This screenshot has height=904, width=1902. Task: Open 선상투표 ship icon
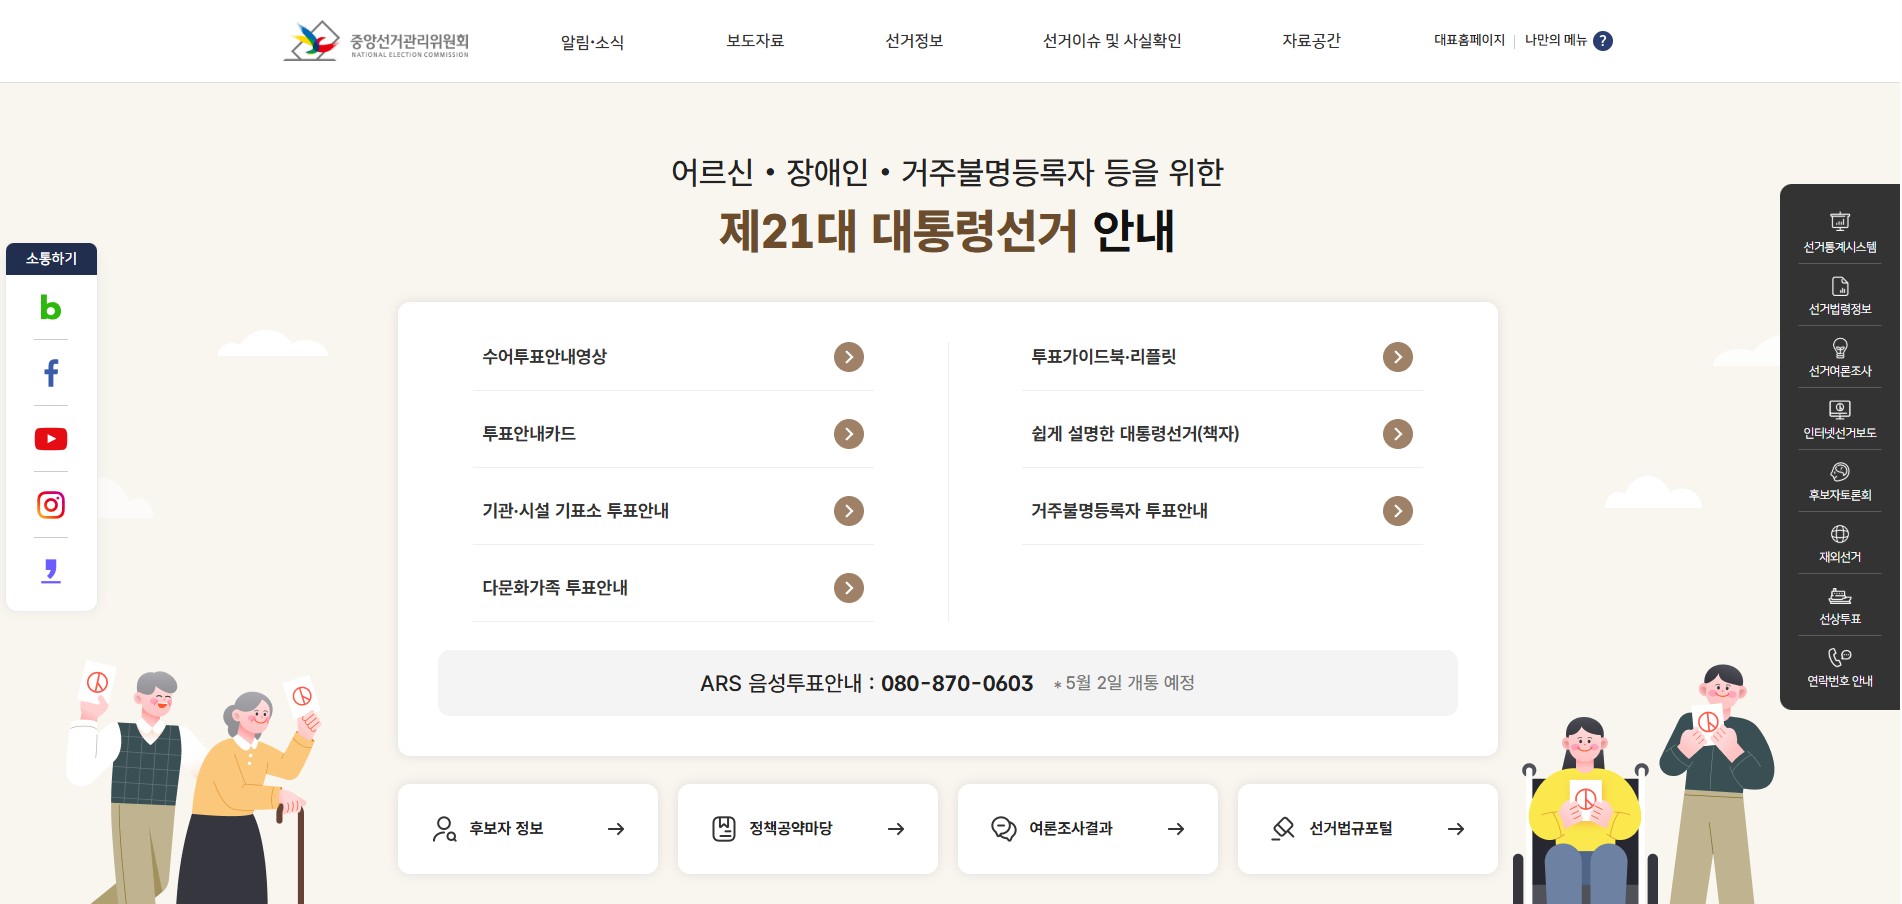click(x=1840, y=596)
